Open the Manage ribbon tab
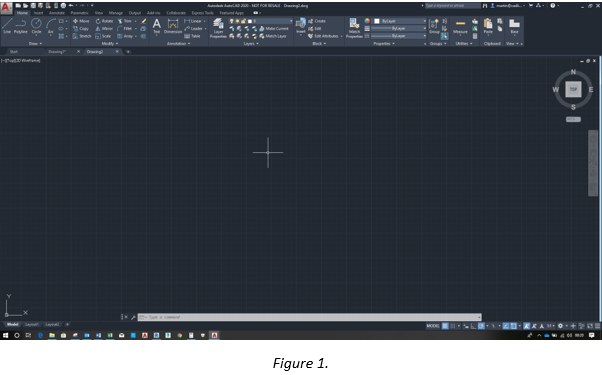The image size is (602, 375). coord(115,13)
